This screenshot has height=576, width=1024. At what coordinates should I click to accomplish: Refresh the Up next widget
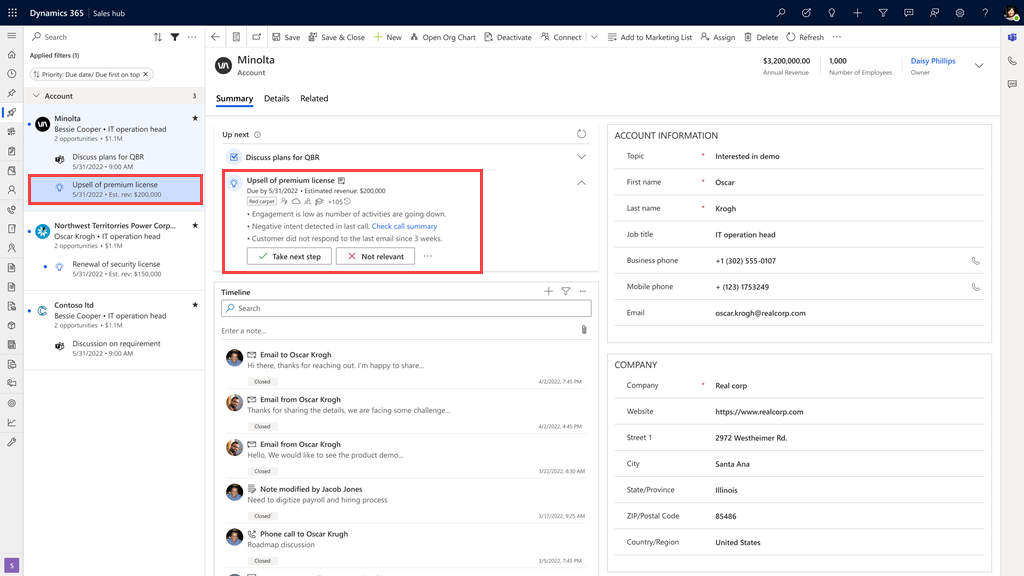581,134
